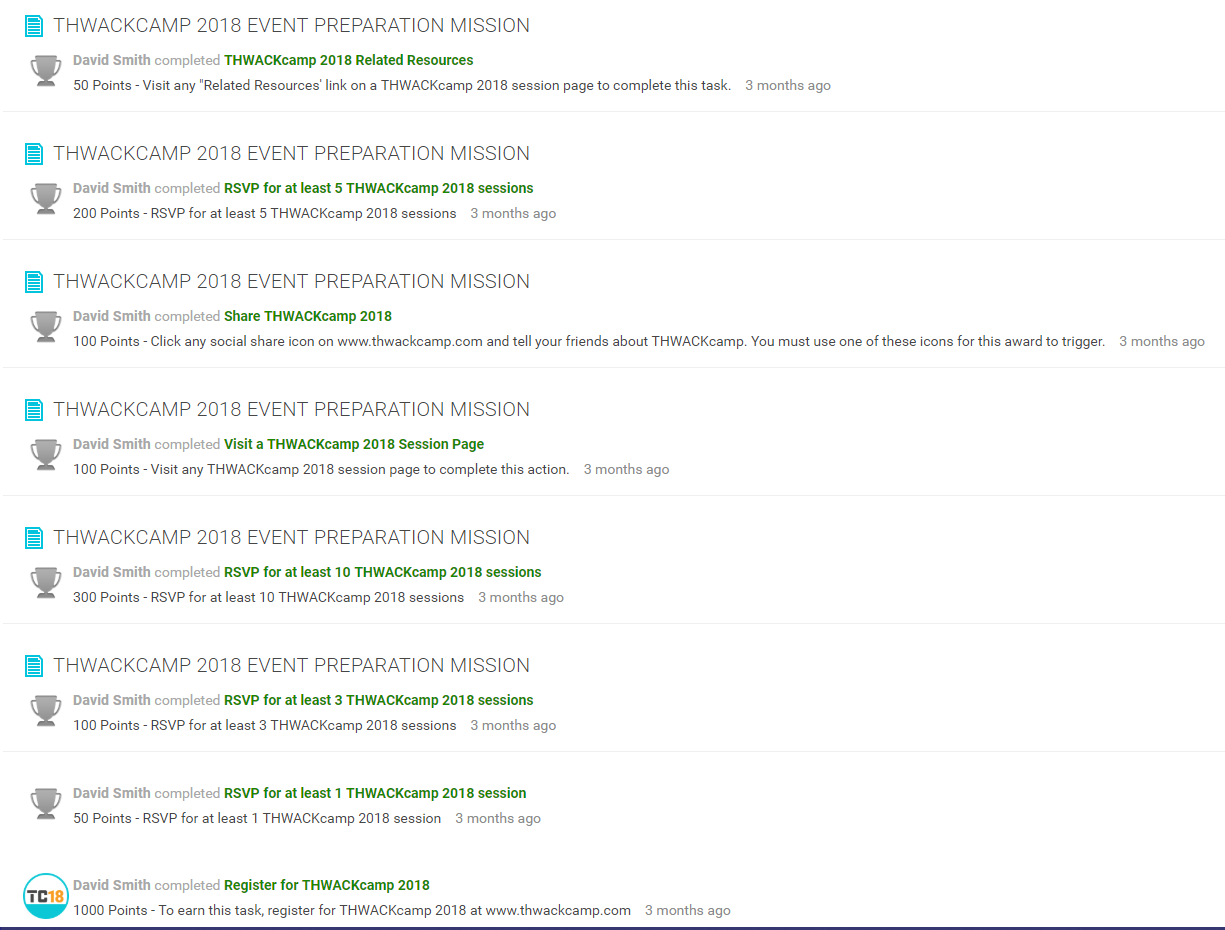1225x930 pixels.
Task: Open the Visit a THWACKcamp 2018 Session Page link
Action: [354, 444]
